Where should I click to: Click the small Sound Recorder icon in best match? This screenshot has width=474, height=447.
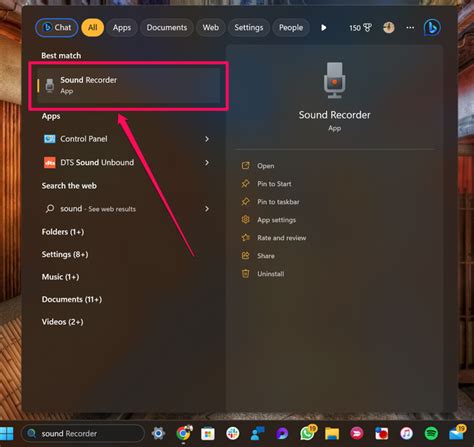[50, 86]
